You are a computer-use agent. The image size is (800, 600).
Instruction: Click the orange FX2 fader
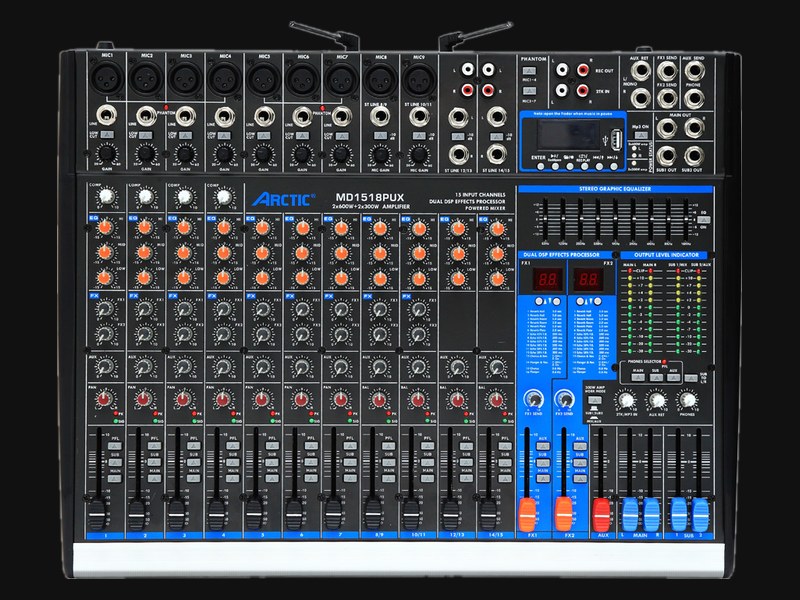pyautogui.click(x=563, y=514)
